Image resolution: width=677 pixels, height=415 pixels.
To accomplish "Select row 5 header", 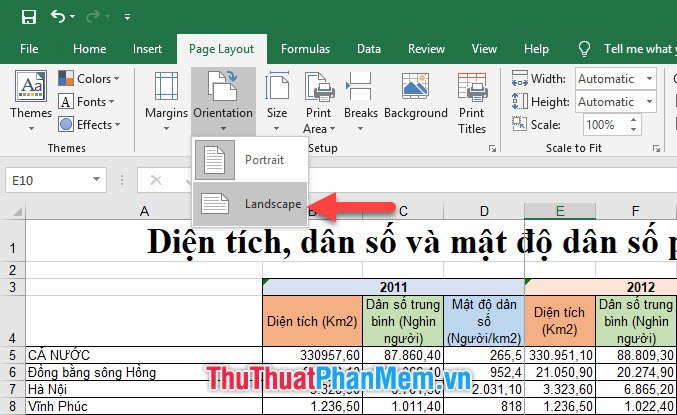I will [13, 355].
